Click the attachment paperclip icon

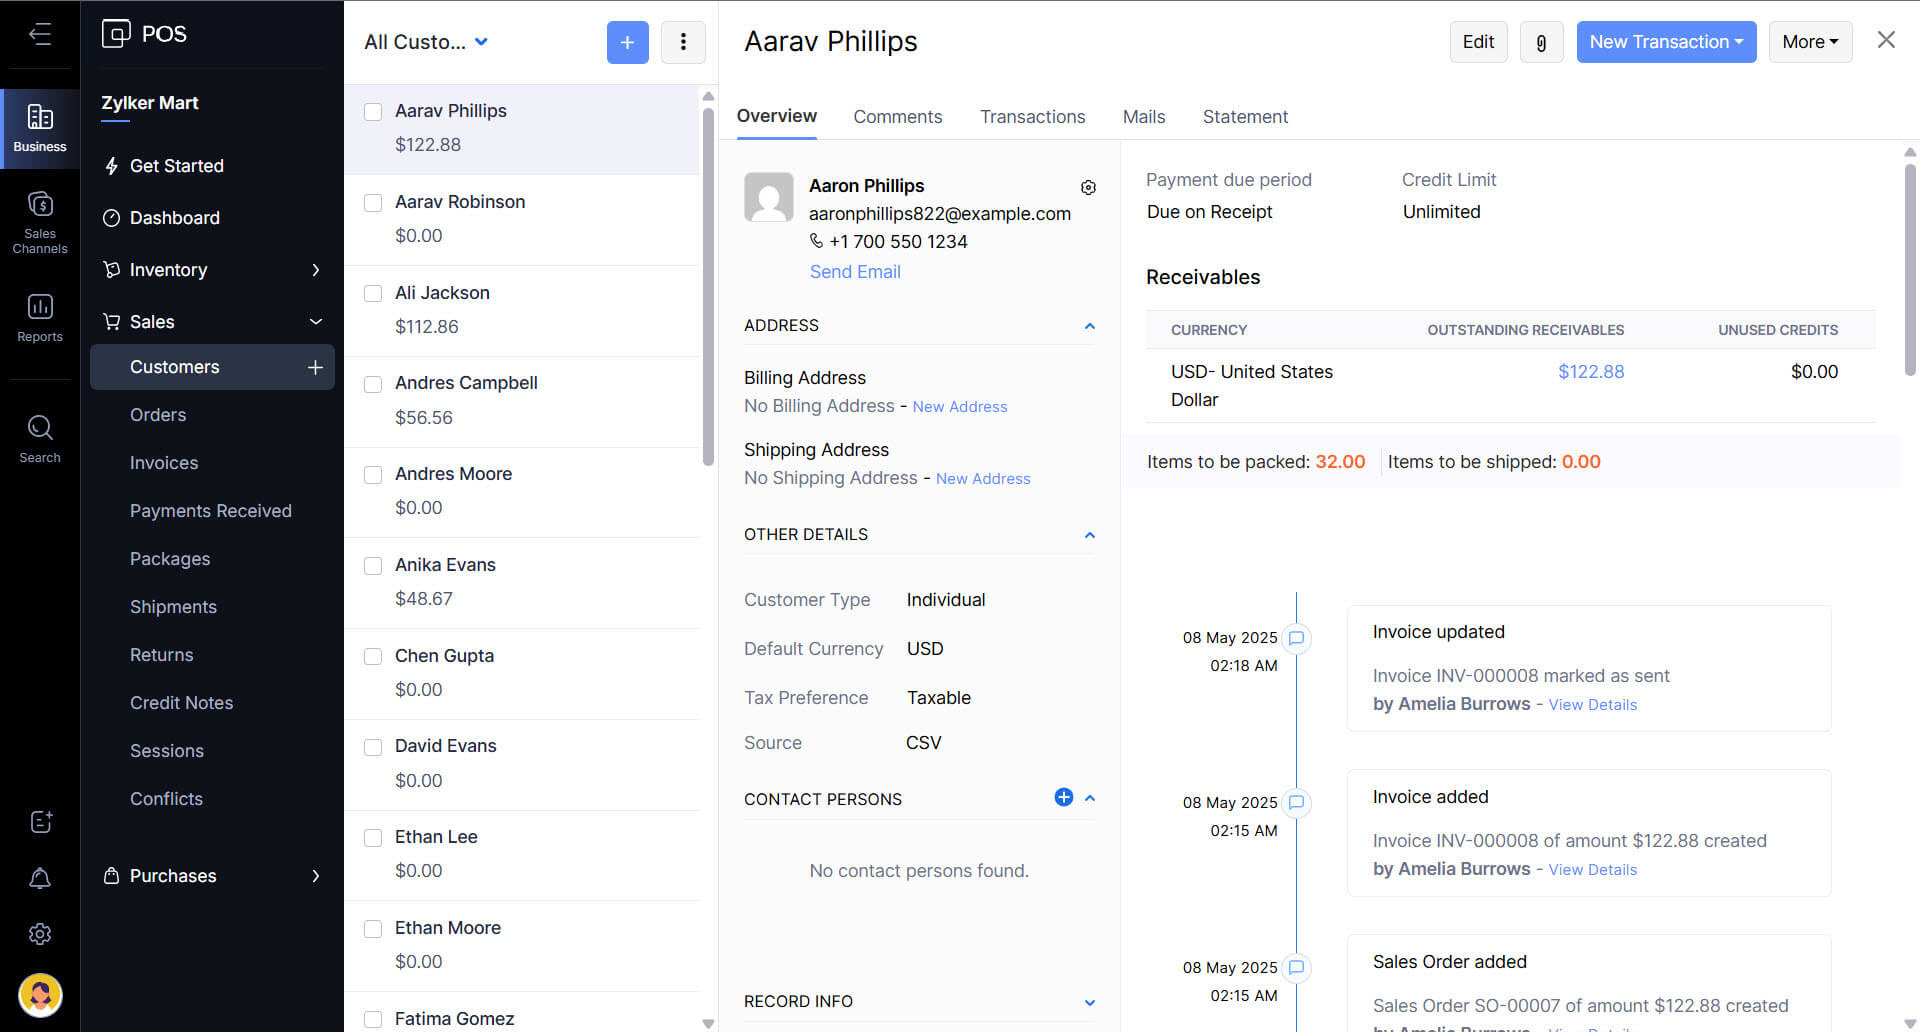tap(1541, 42)
